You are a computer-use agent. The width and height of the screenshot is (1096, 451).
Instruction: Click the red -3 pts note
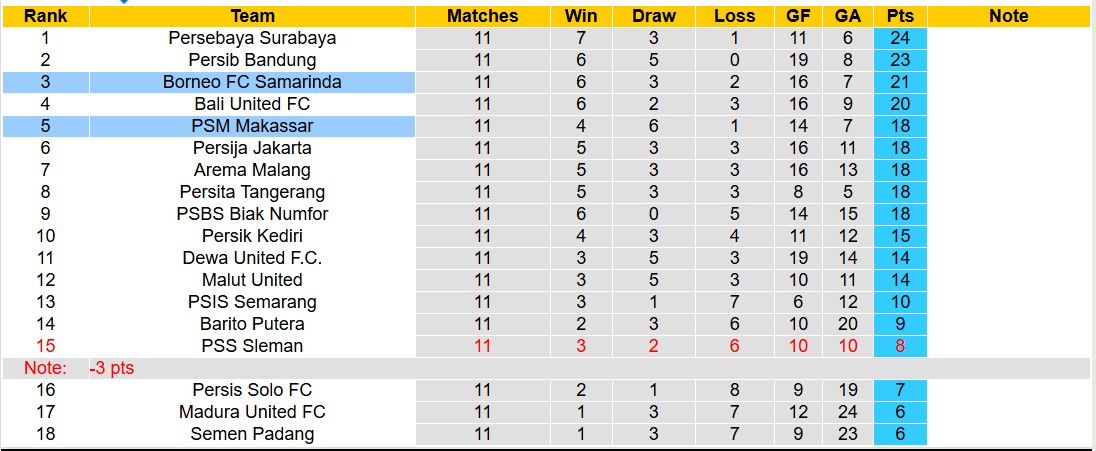112,368
